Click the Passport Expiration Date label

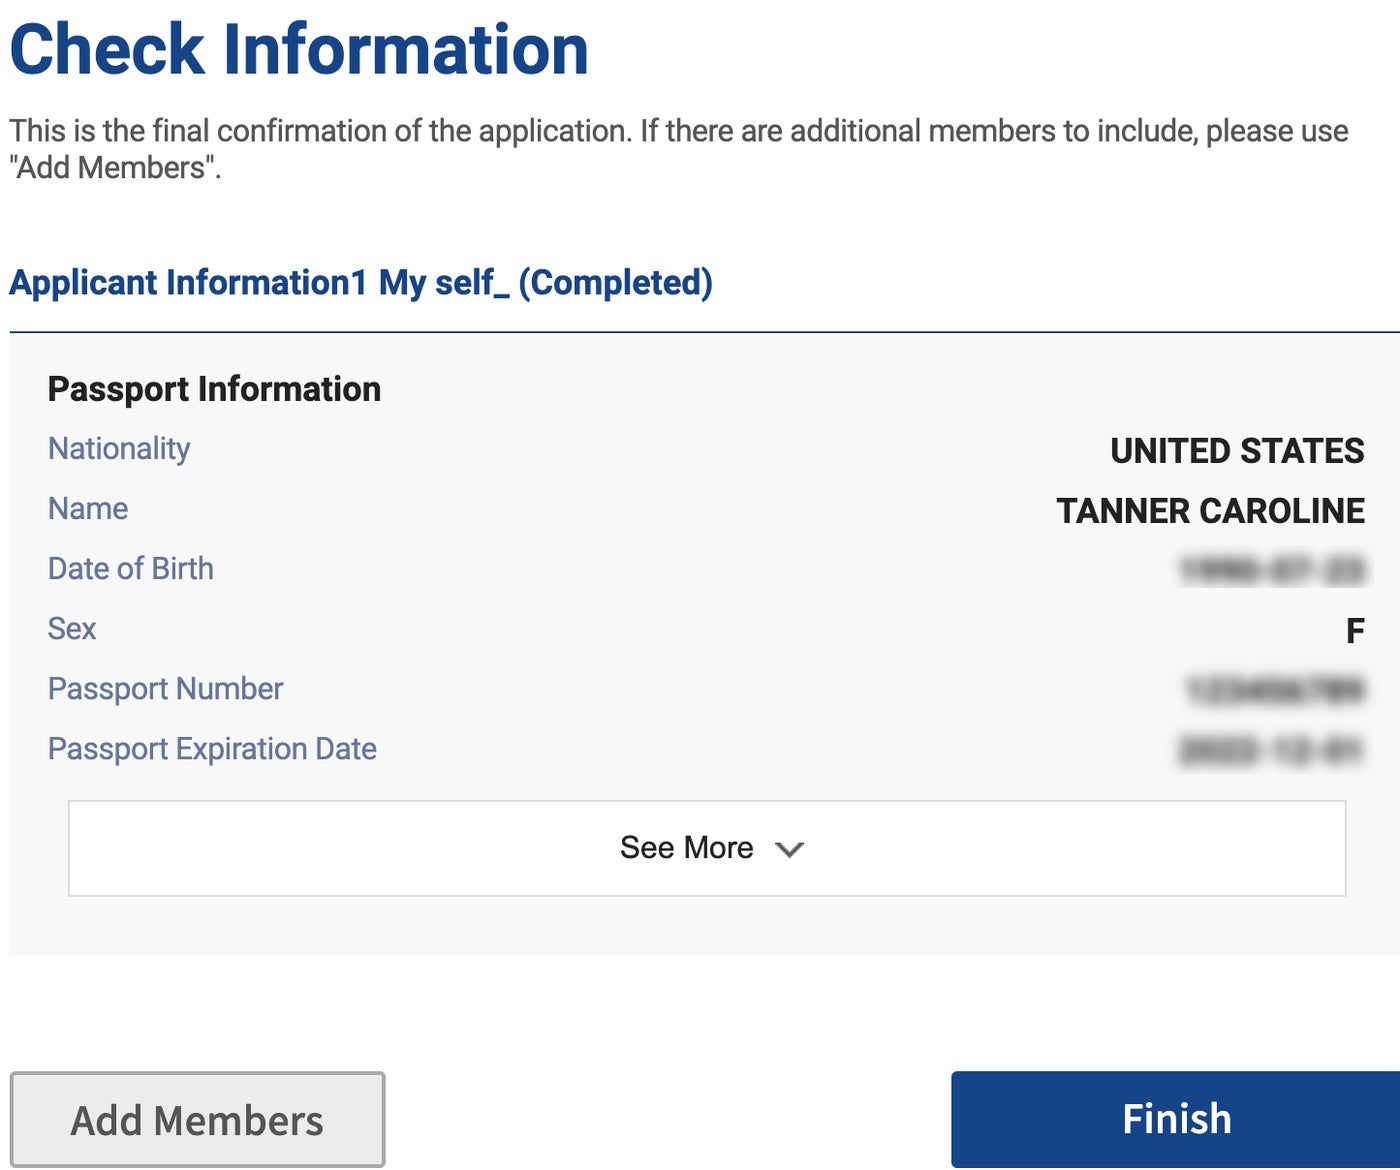point(212,749)
